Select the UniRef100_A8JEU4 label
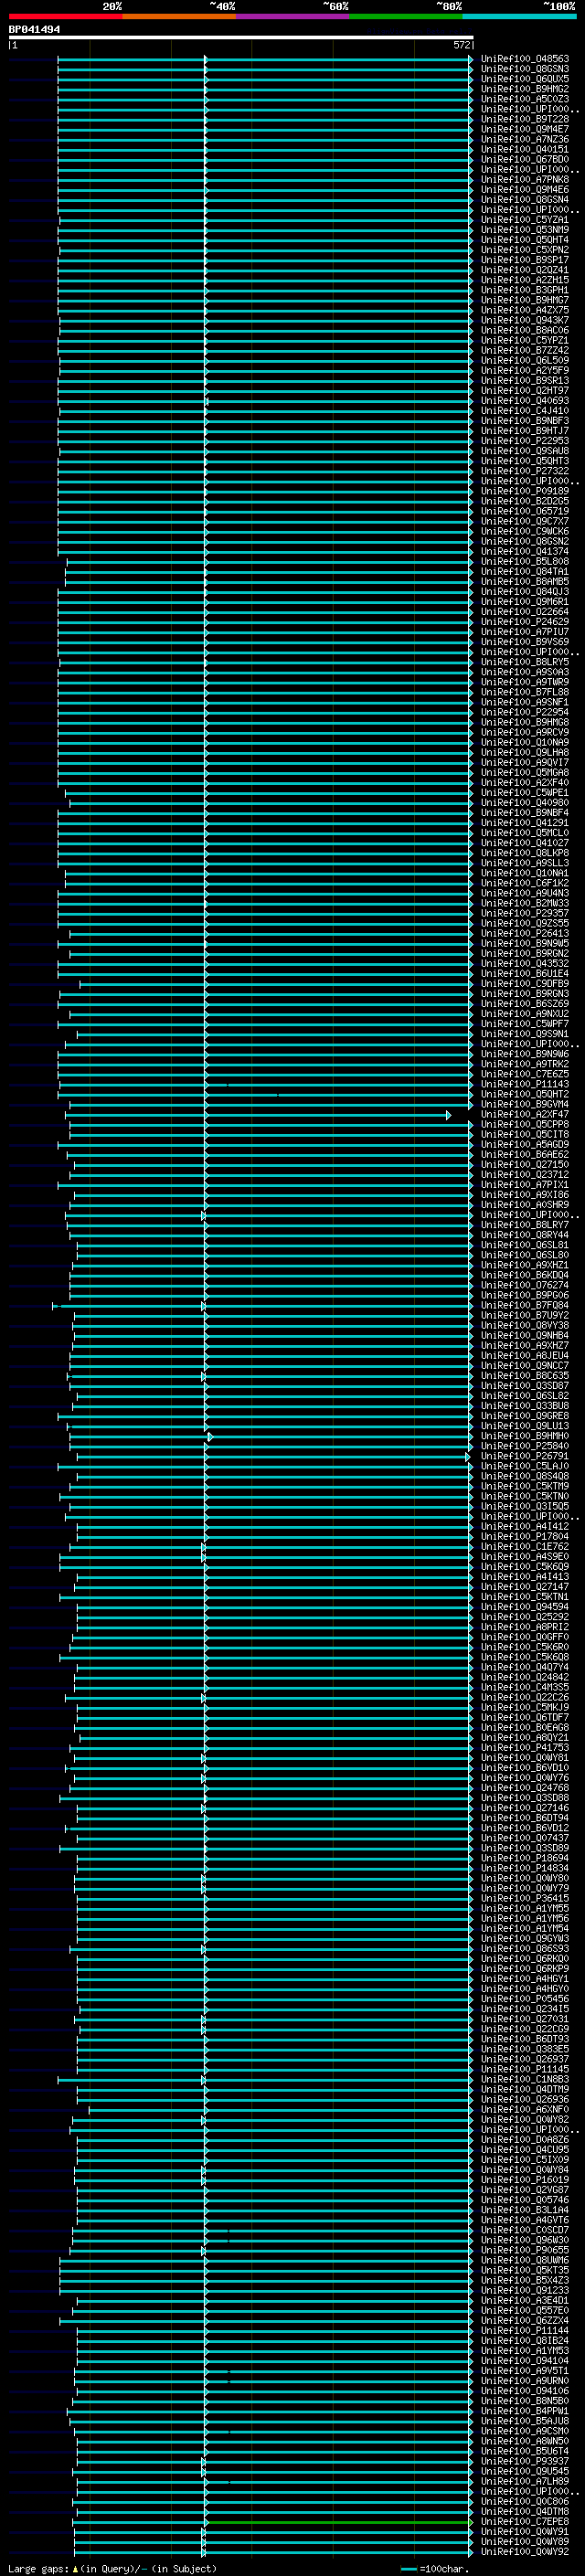The width and height of the screenshot is (585, 2576). click(x=525, y=1356)
